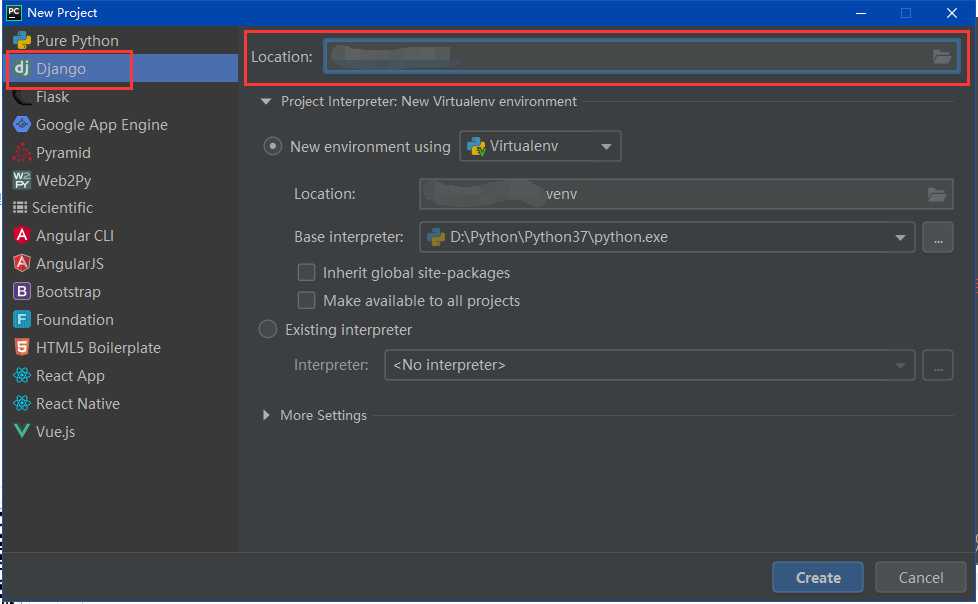978x604 pixels.
Task: Select New environment using radio button
Action: click(272, 146)
